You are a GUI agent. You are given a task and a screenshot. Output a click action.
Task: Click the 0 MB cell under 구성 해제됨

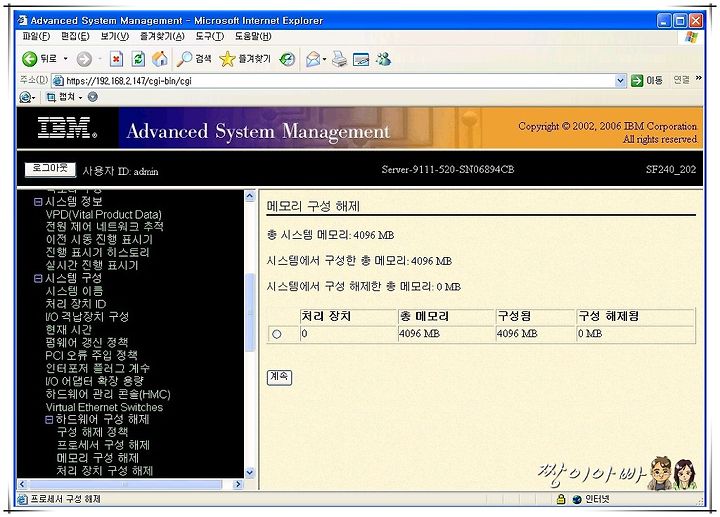click(635, 334)
